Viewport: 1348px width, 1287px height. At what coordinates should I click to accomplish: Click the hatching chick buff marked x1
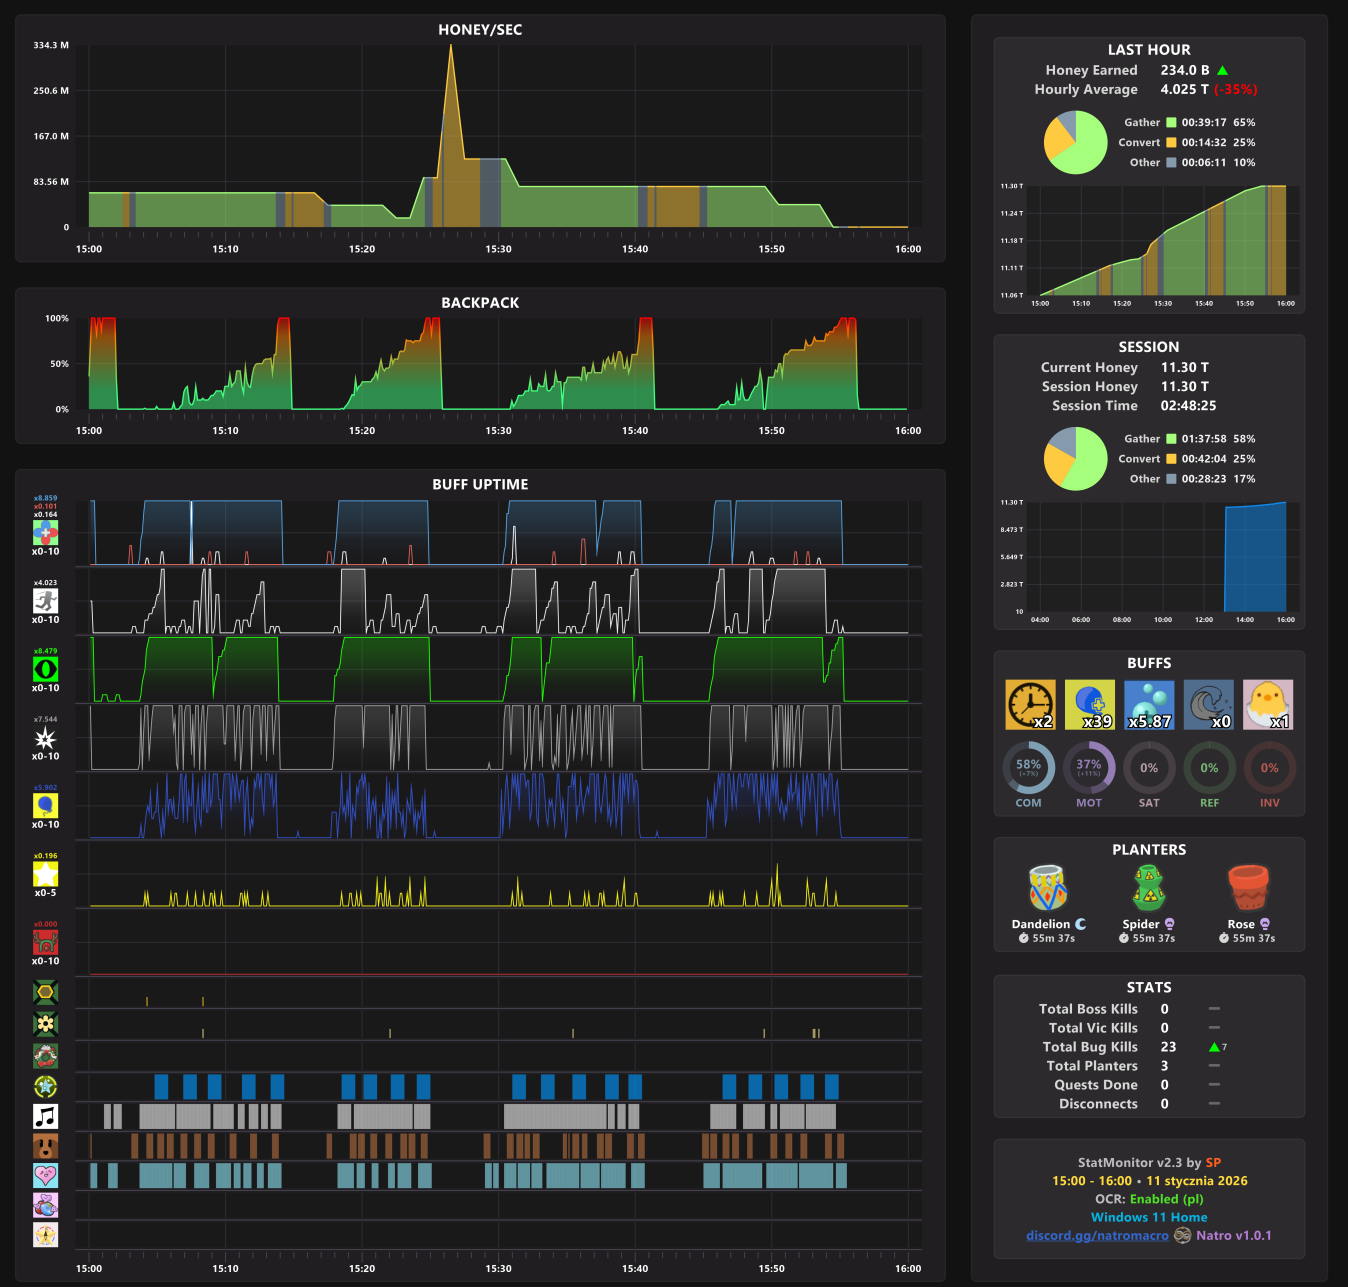pyautogui.click(x=1268, y=705)
